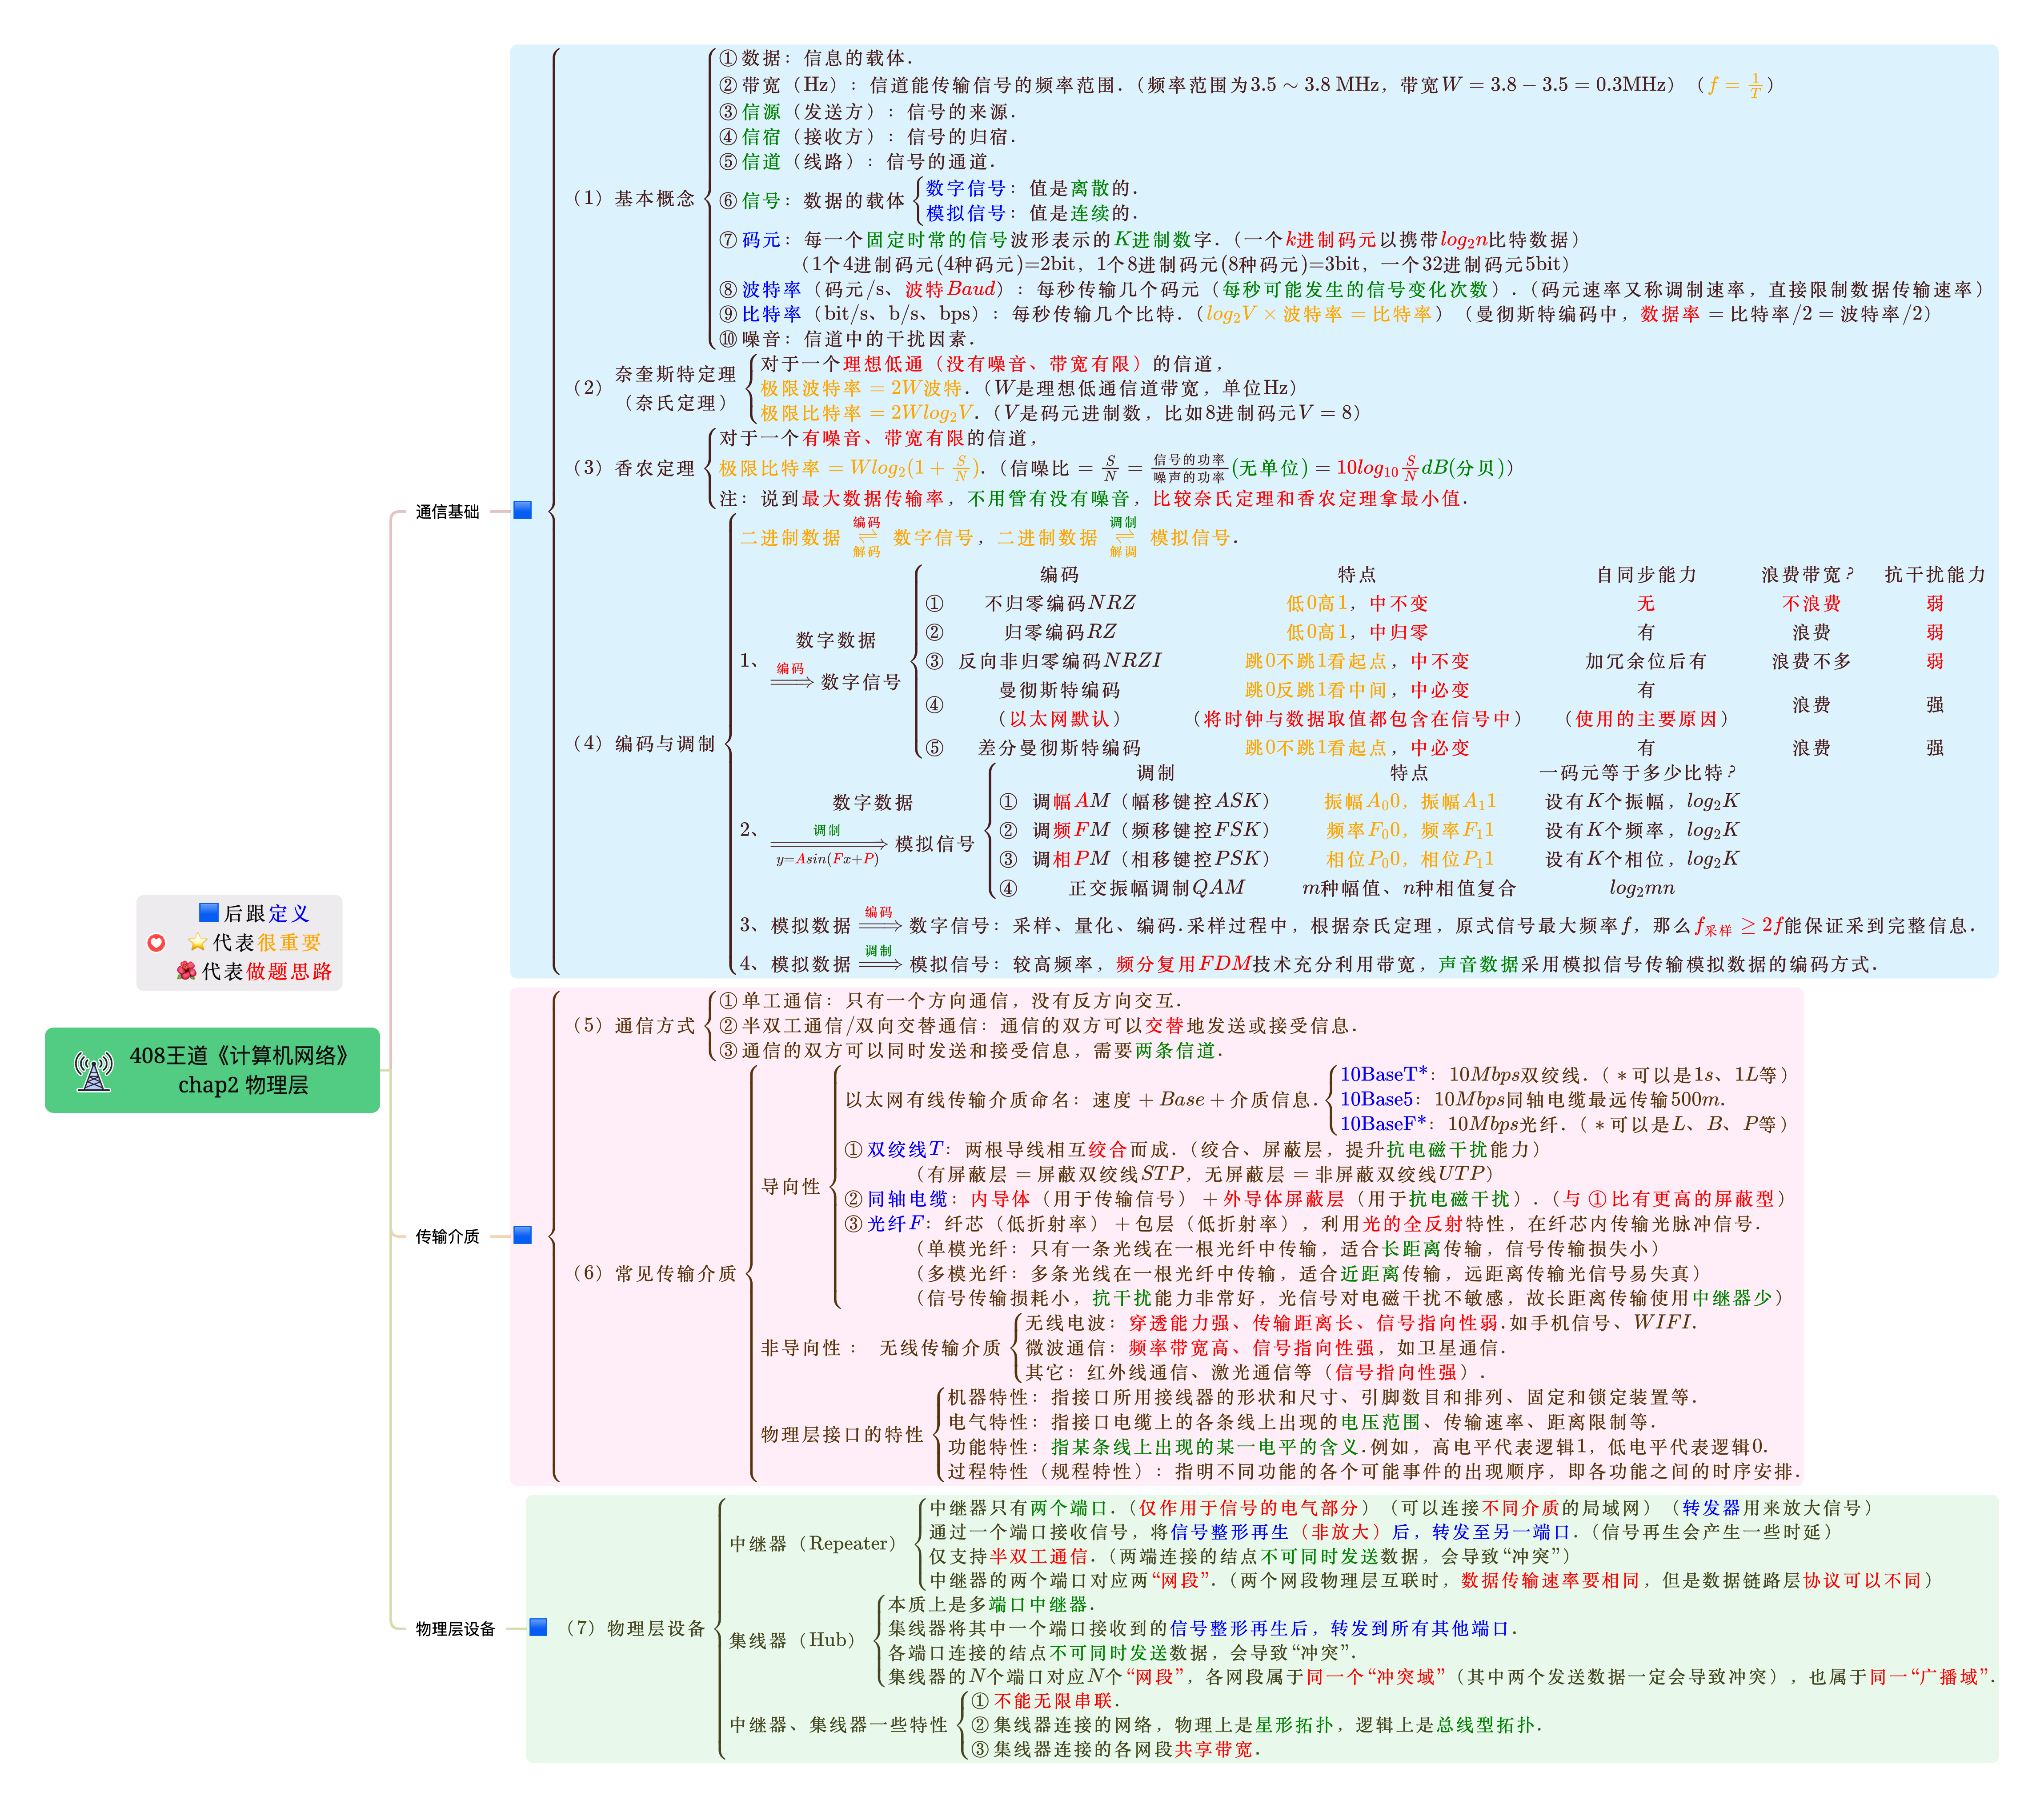The width and height of the screenshot is (2044, 1808).
Task: Click the blue square beside 传输介质
Action: coord(522,1235)
